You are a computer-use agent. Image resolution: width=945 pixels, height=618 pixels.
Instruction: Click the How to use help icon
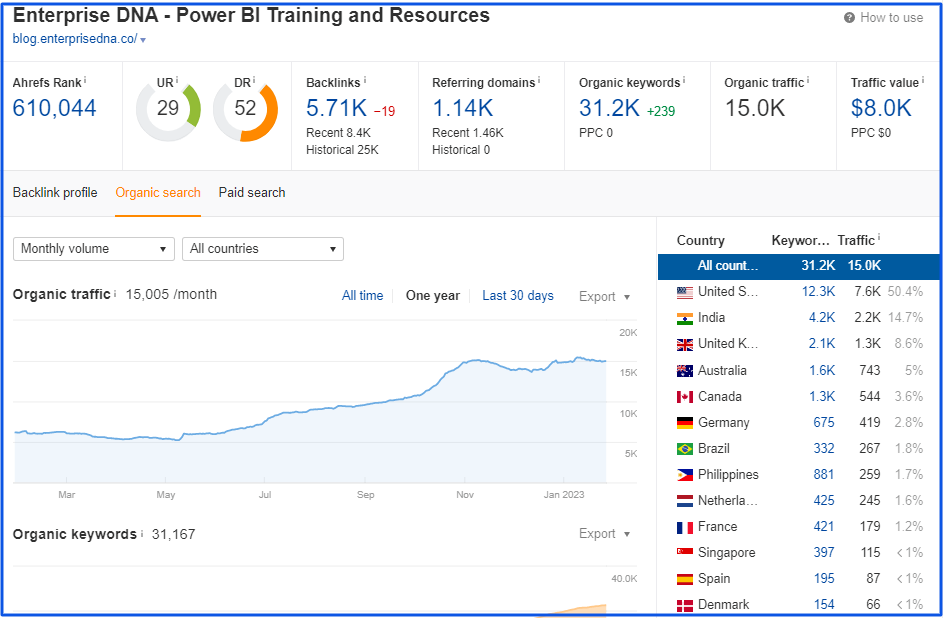click(849, 17)
